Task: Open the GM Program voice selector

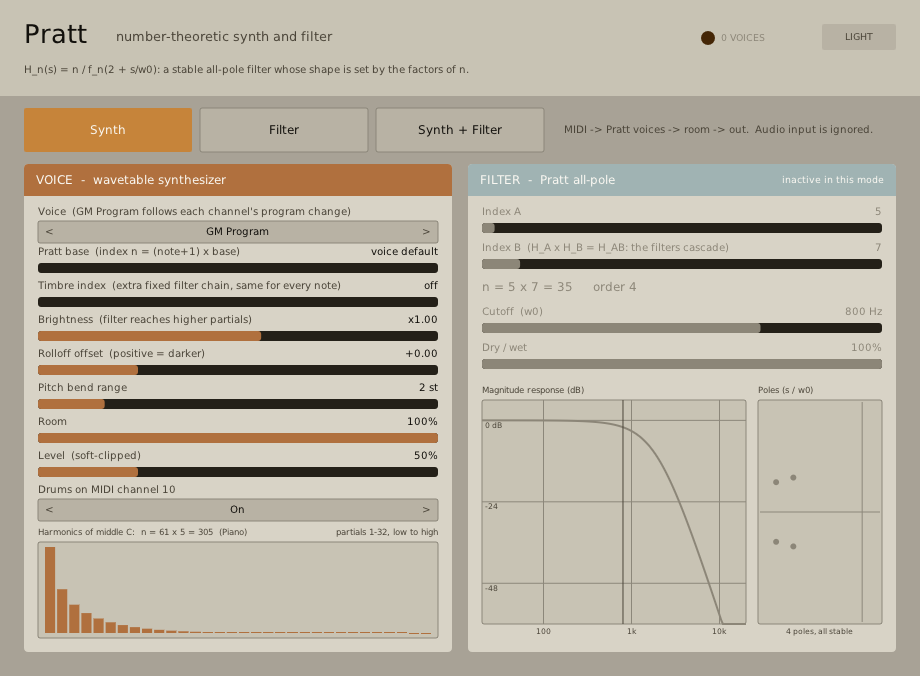Action: pos(238,232)
